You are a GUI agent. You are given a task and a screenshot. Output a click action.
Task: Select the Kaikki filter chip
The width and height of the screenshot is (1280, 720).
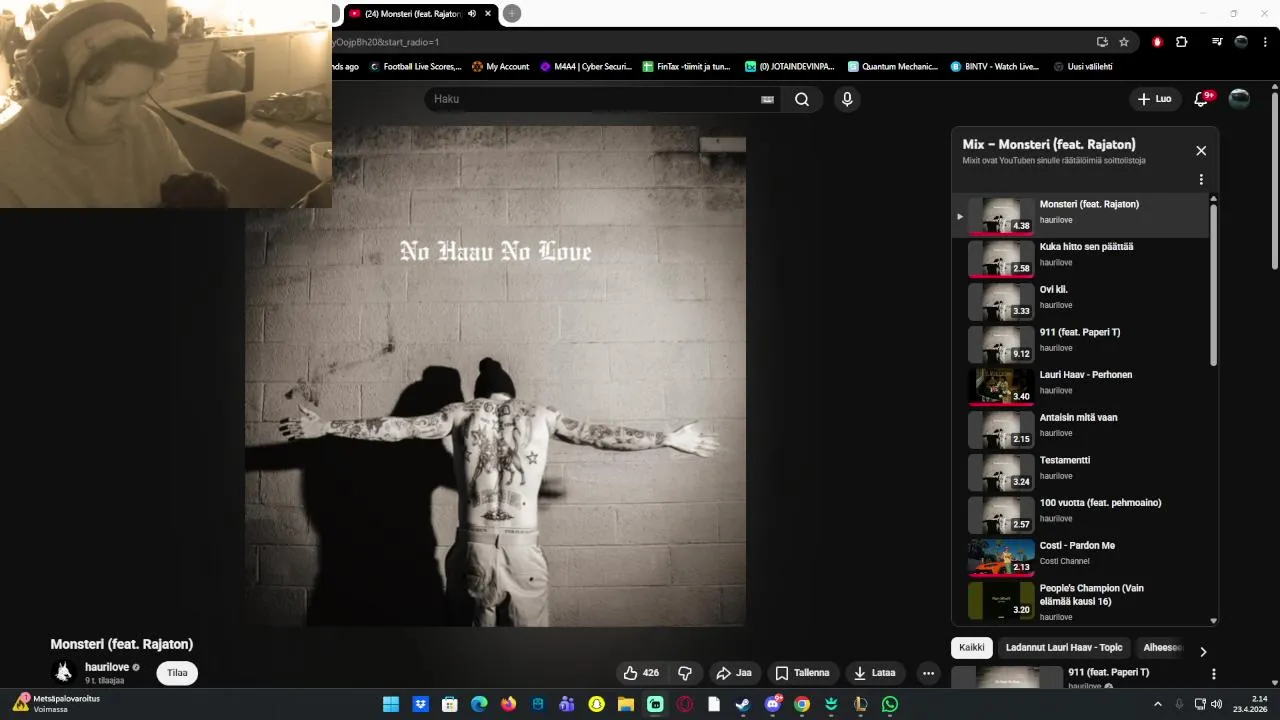[x=971, y=647]
